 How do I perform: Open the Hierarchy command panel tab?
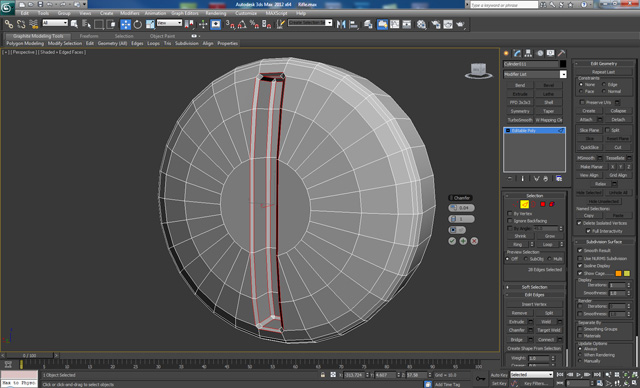click(529, 53)
